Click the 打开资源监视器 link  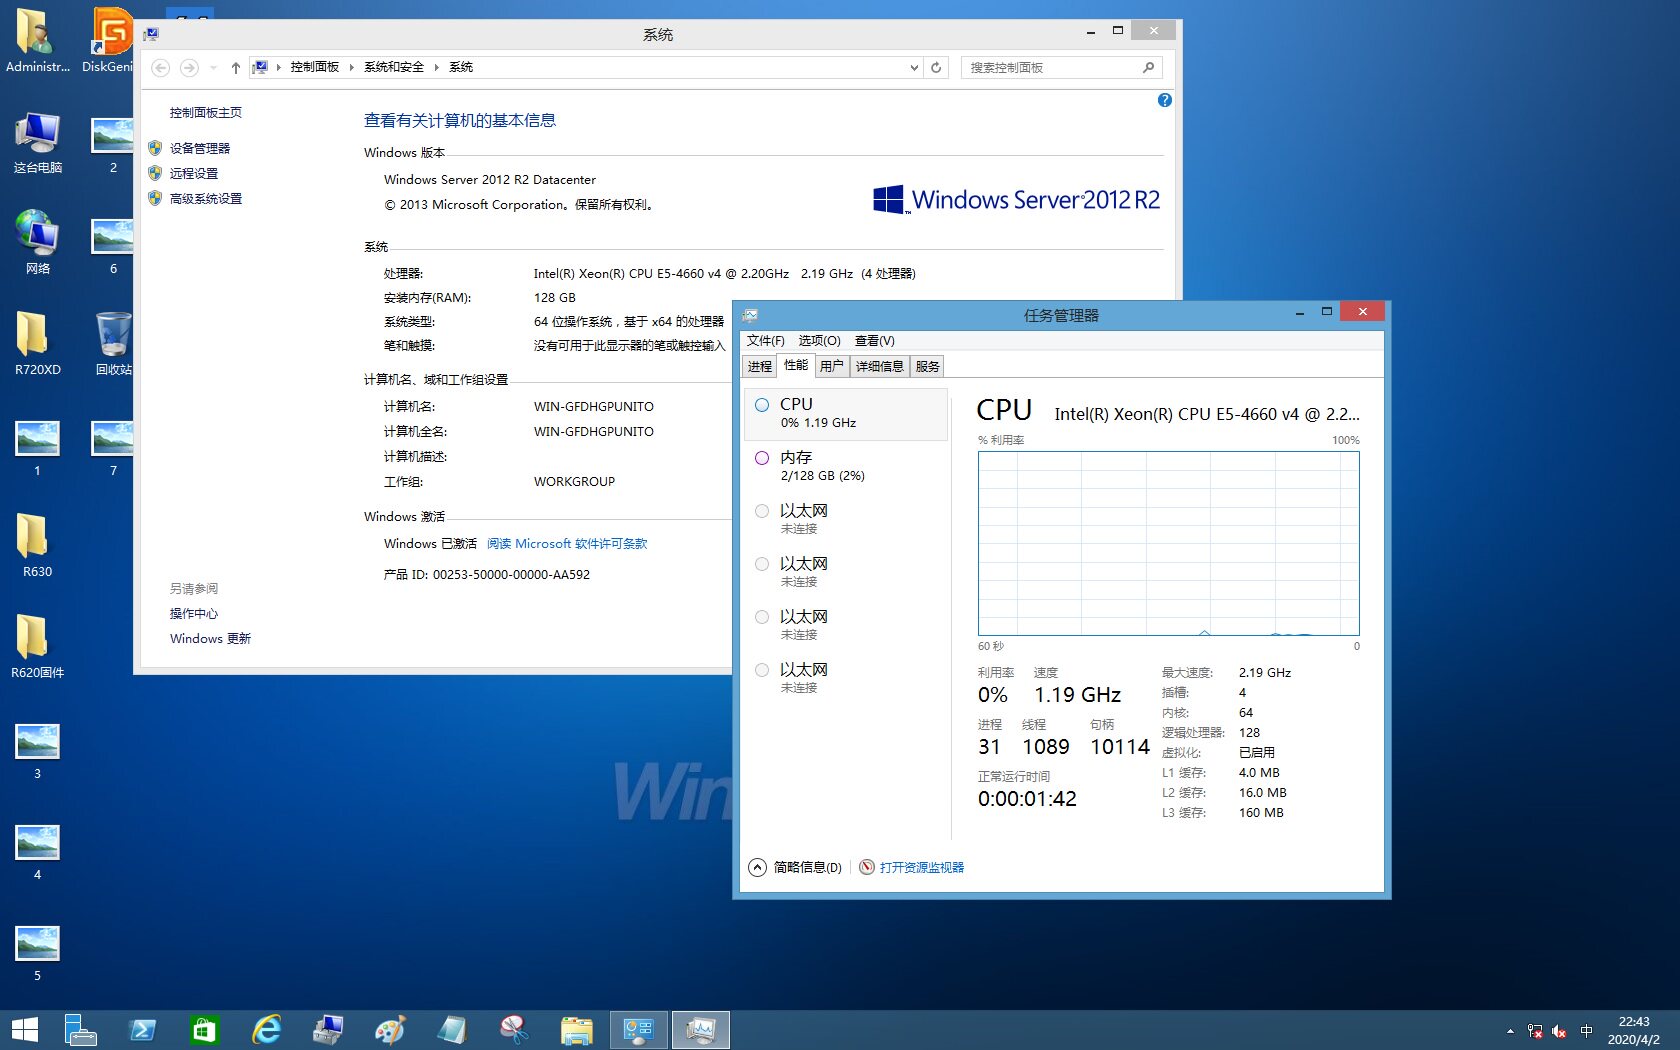pyautogui.click(x=922, y=867)
